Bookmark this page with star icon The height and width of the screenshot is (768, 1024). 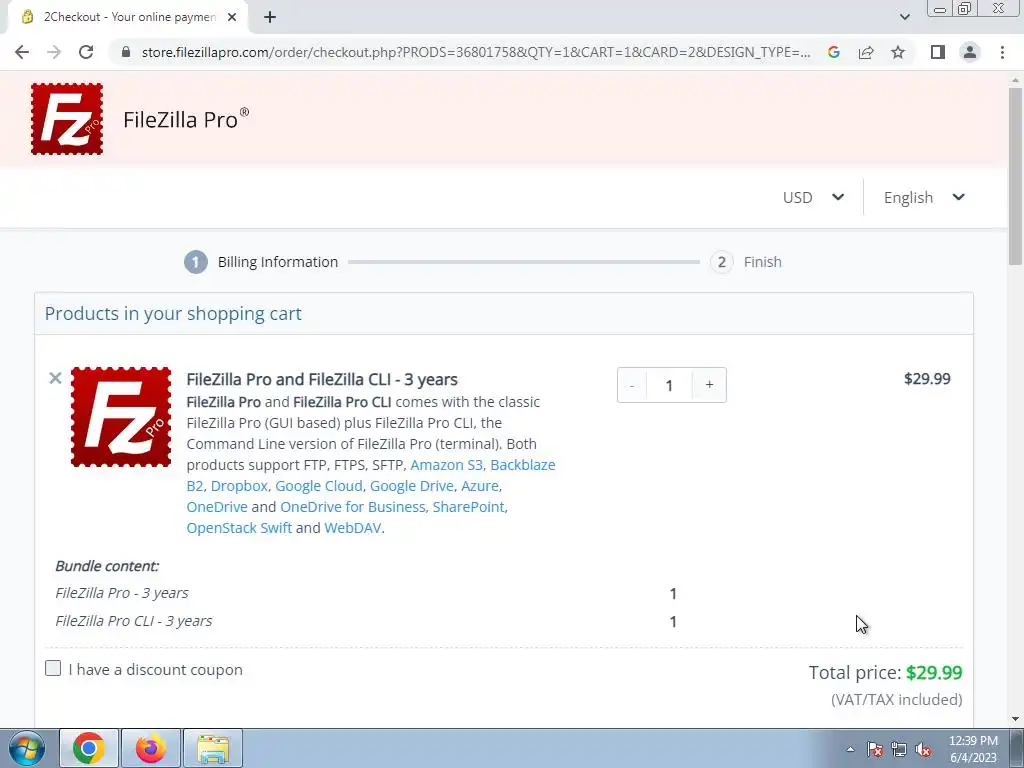point(898,52)
